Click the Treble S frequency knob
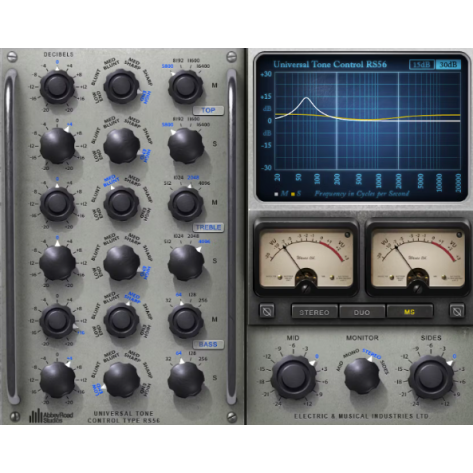Screen dimensions: 473x473 (186, 263)
